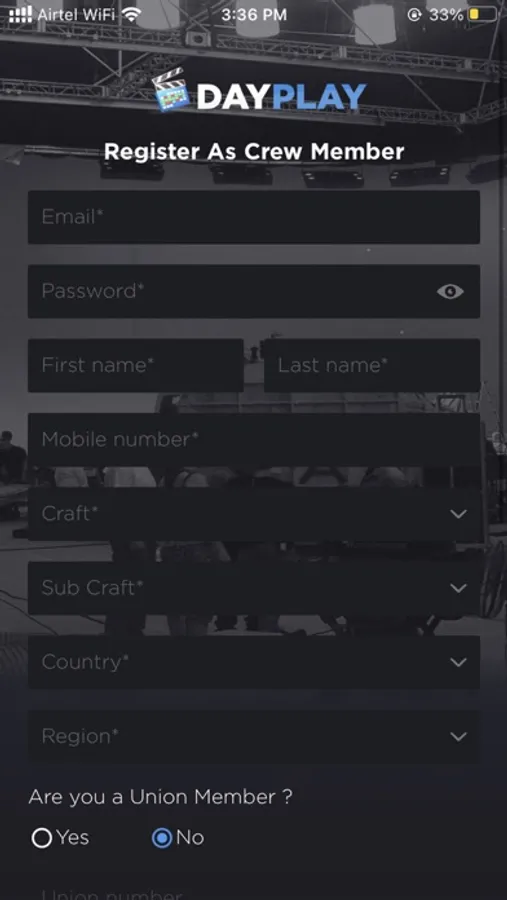Tap the WiFi status icon
The width and height of the screenshot is (507, 900).
point(132,14)
